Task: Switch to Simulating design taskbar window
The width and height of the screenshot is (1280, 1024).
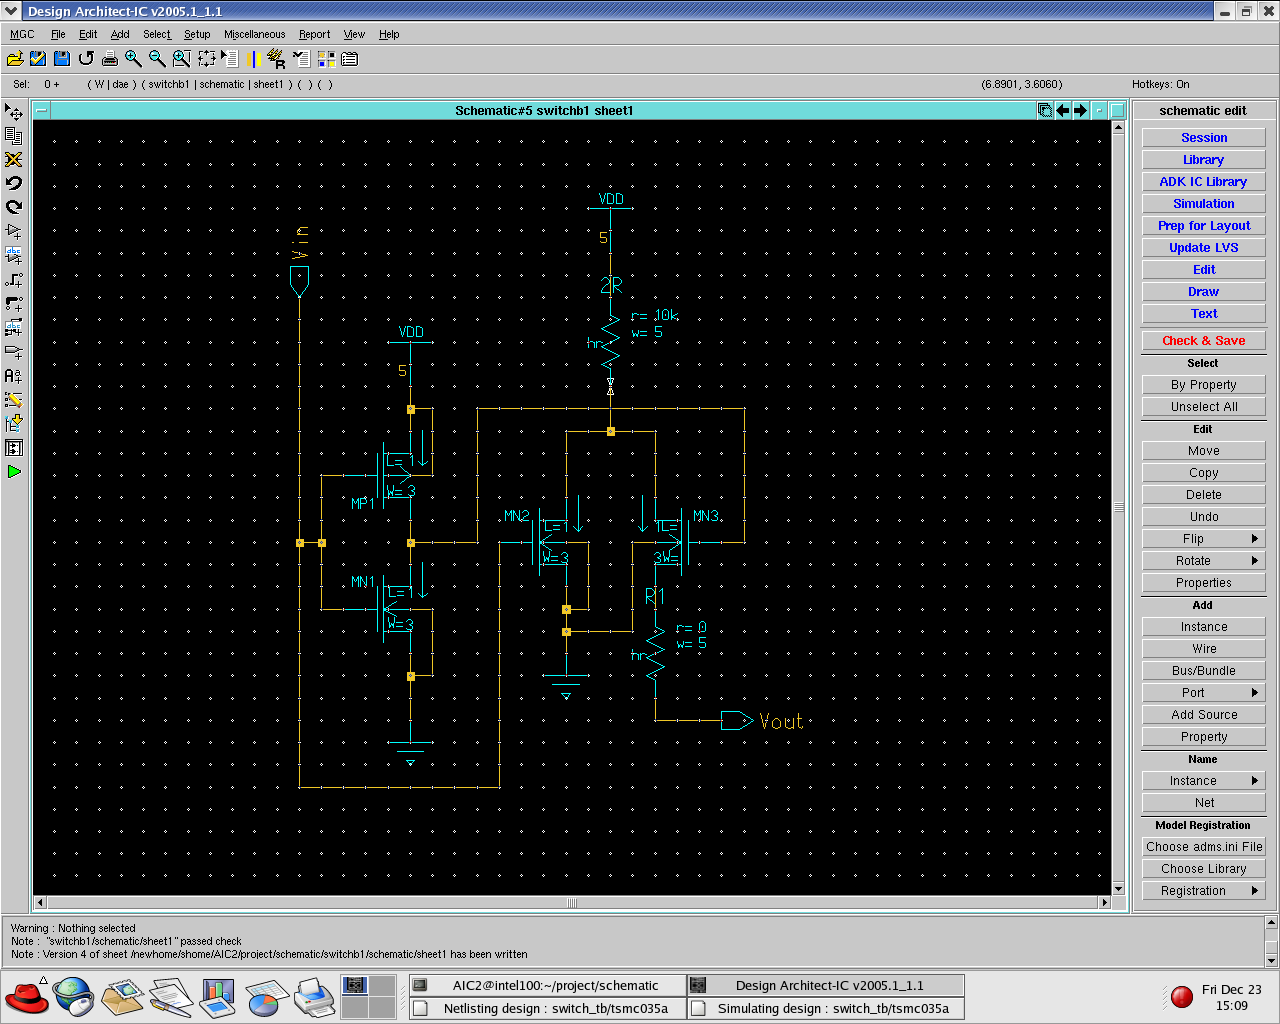Action: tap(826, 1008)
